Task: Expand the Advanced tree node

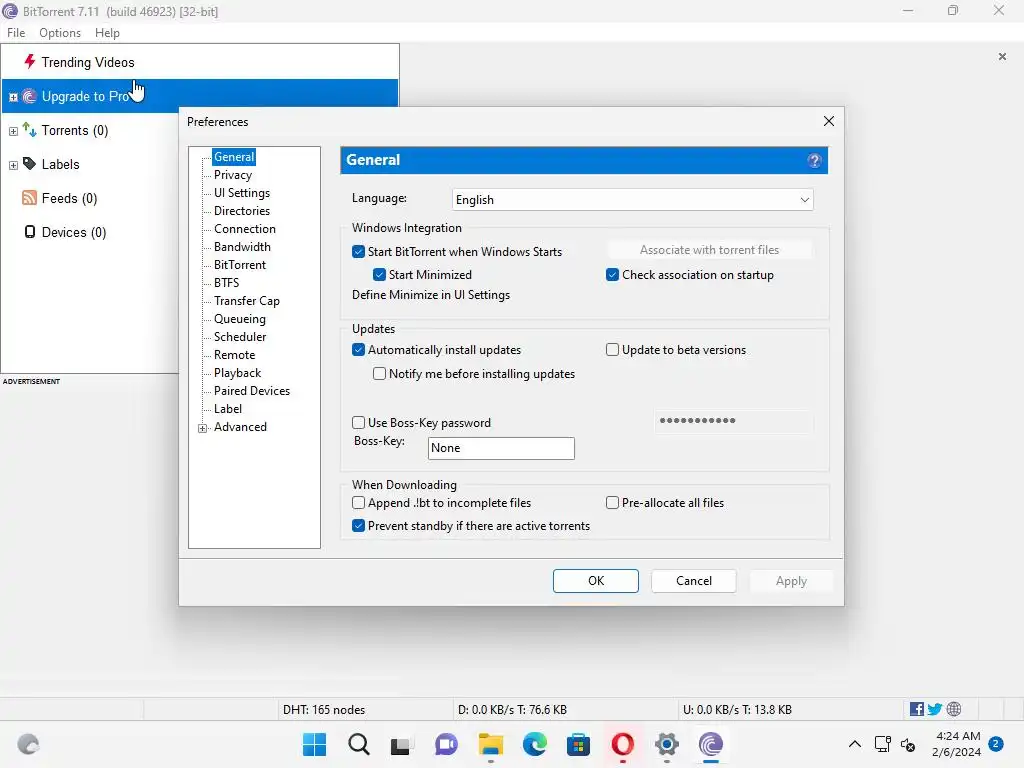Action: coord(202,428)
